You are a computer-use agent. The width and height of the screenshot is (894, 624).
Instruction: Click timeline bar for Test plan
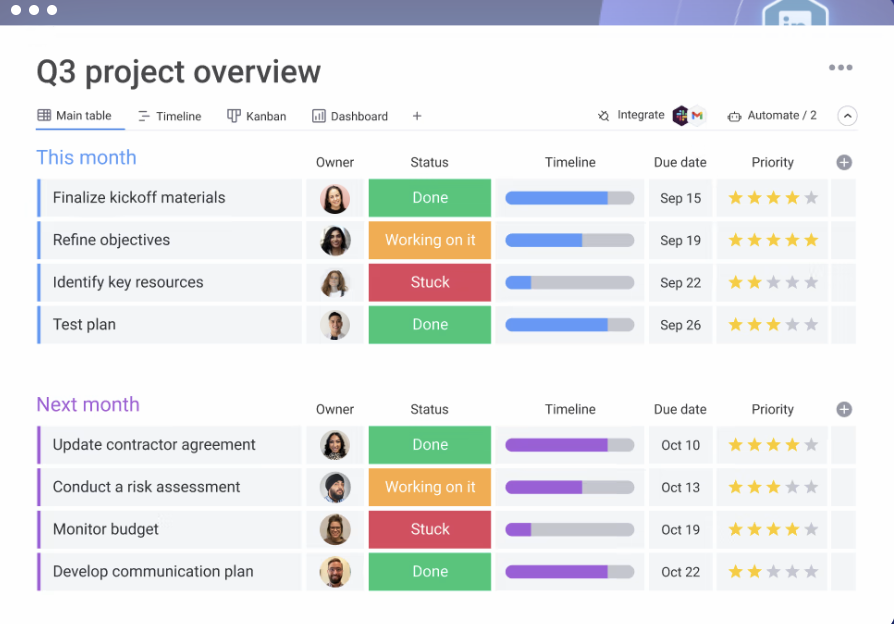(570, 325)
